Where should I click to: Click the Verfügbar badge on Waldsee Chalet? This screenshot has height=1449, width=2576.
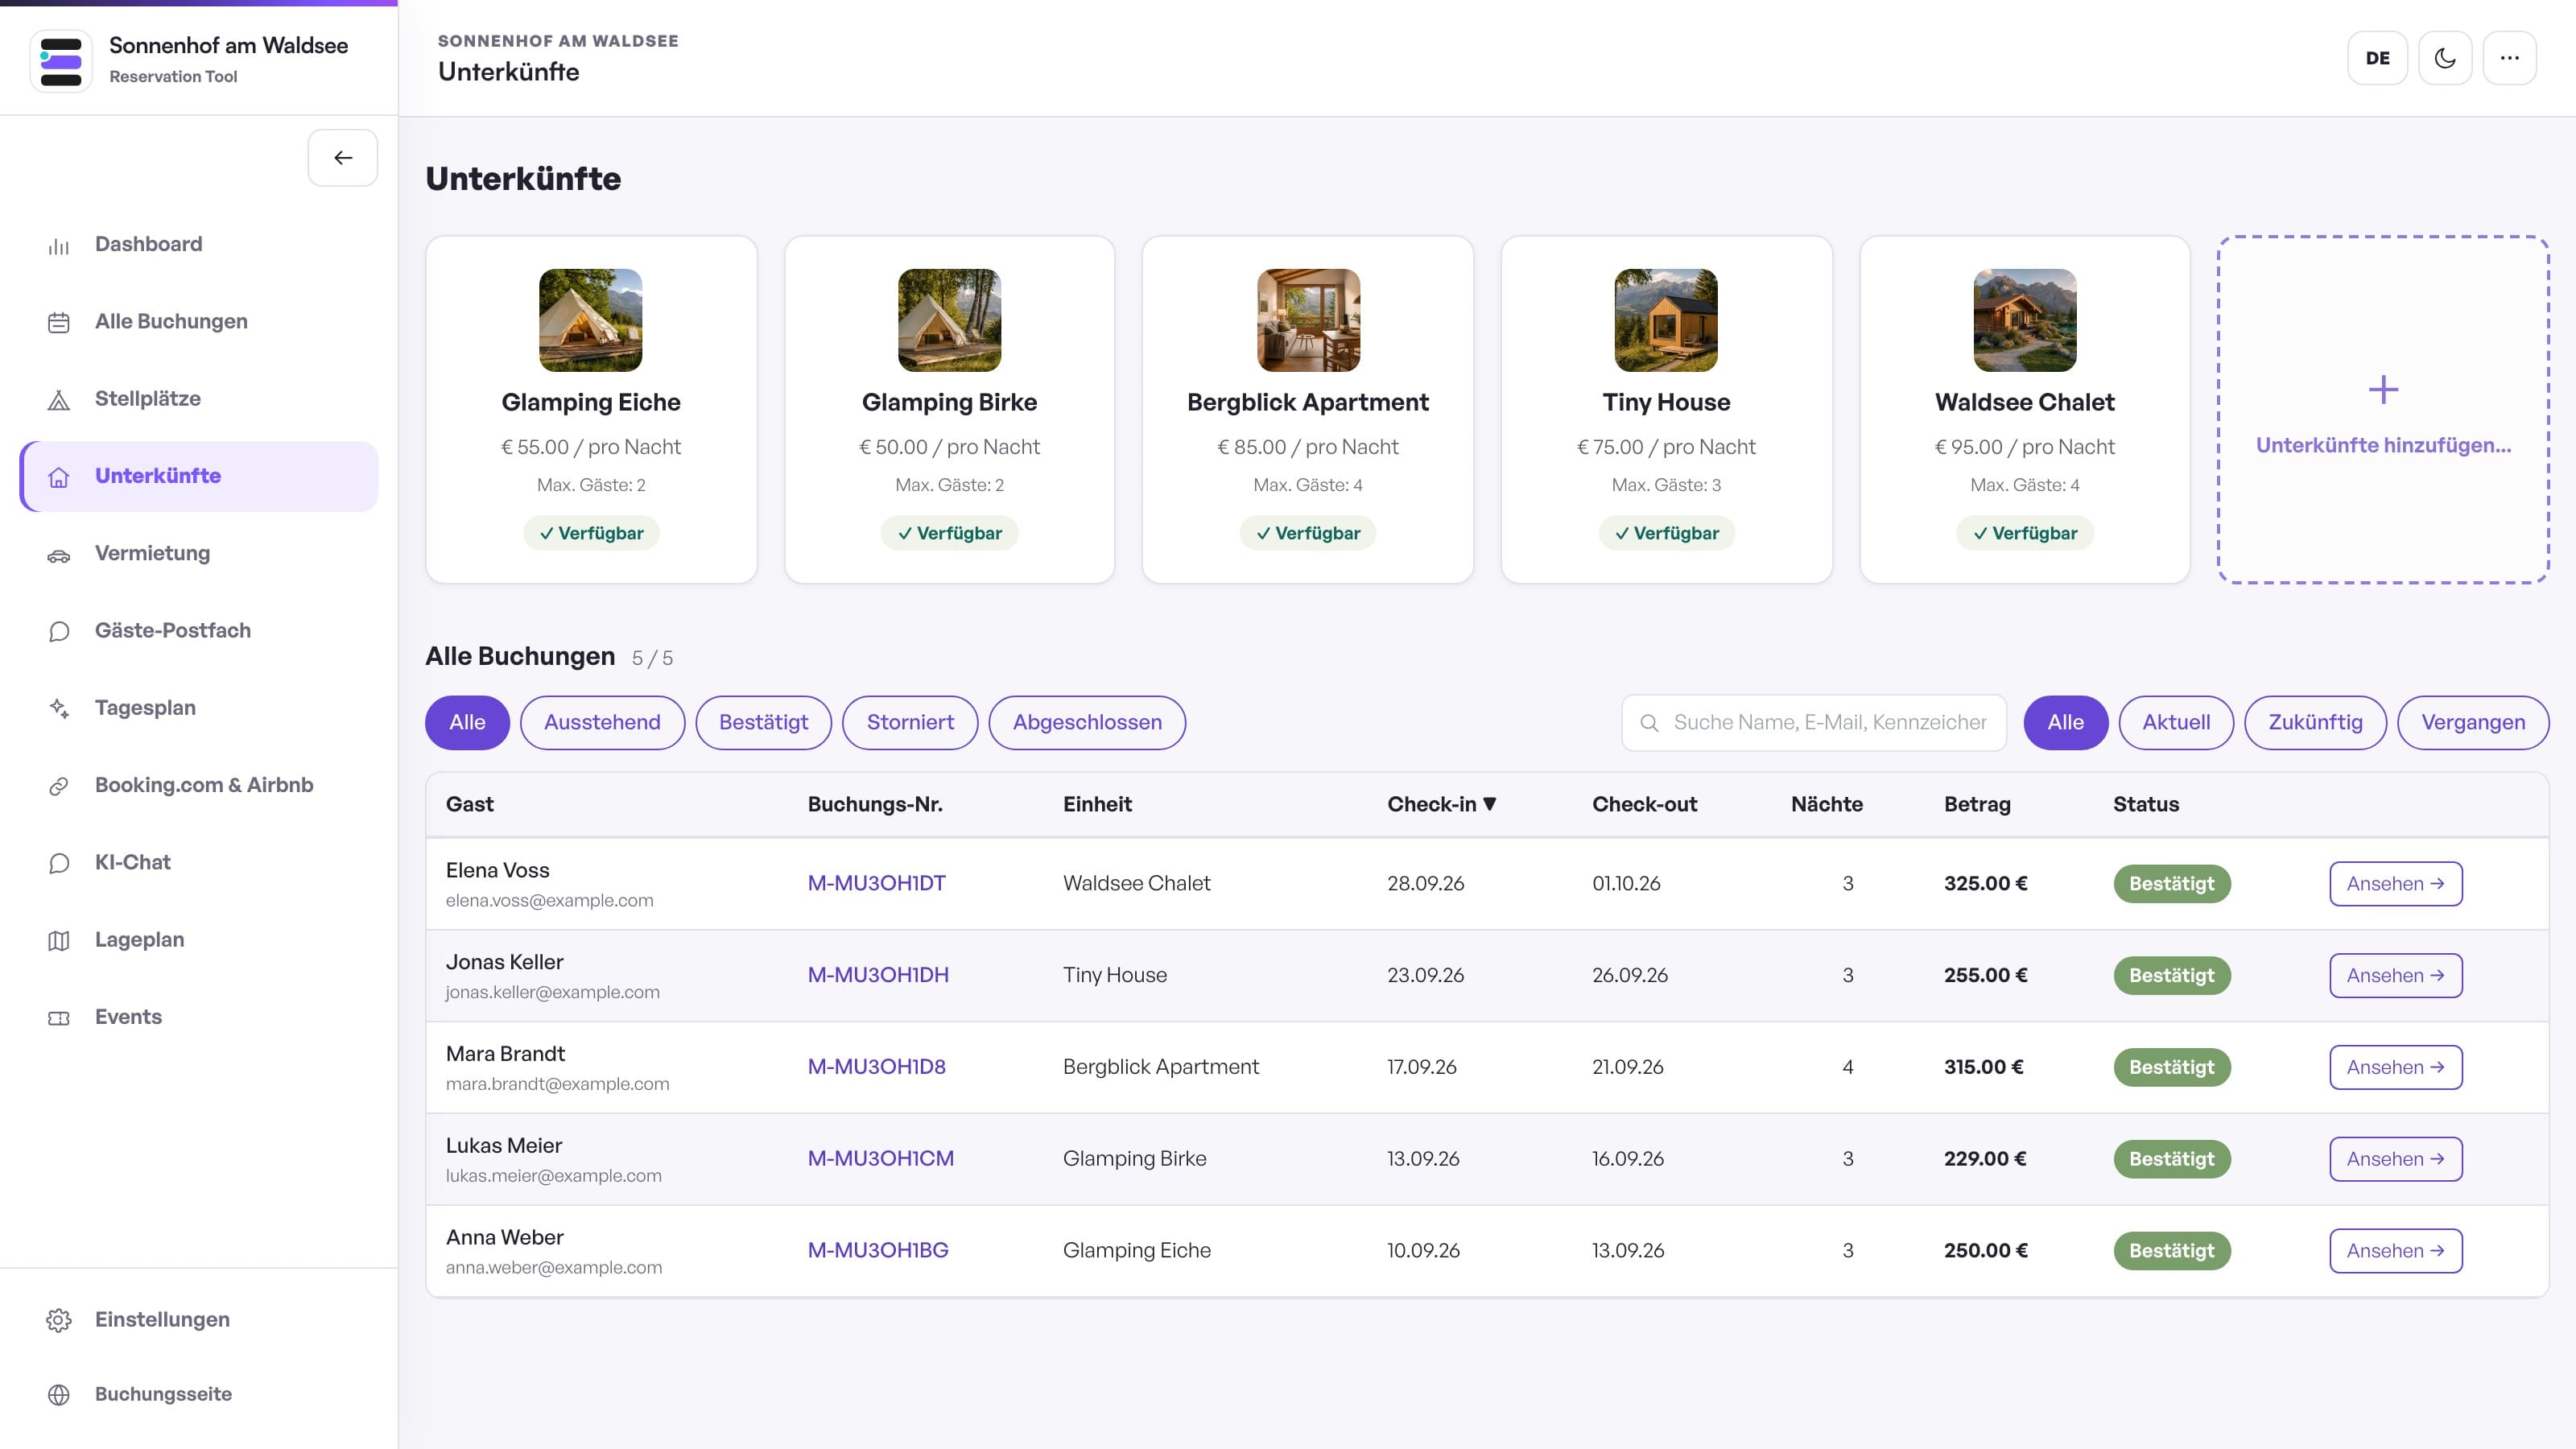pos(2024,533)
